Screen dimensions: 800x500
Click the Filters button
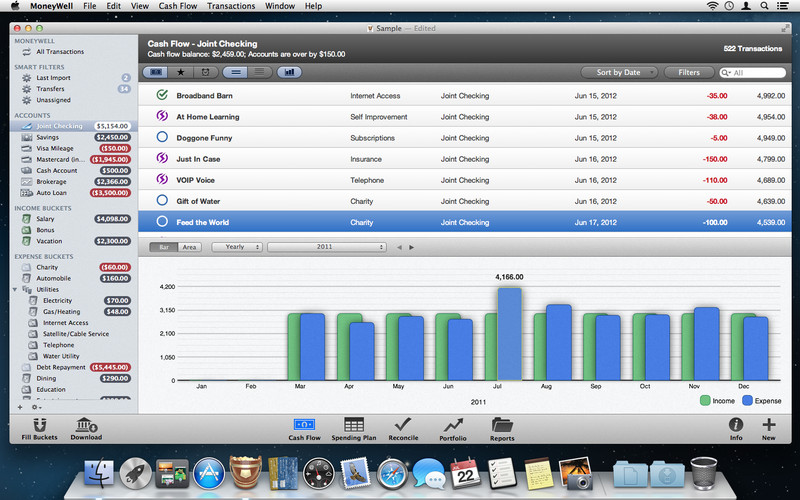click(689, 72)
